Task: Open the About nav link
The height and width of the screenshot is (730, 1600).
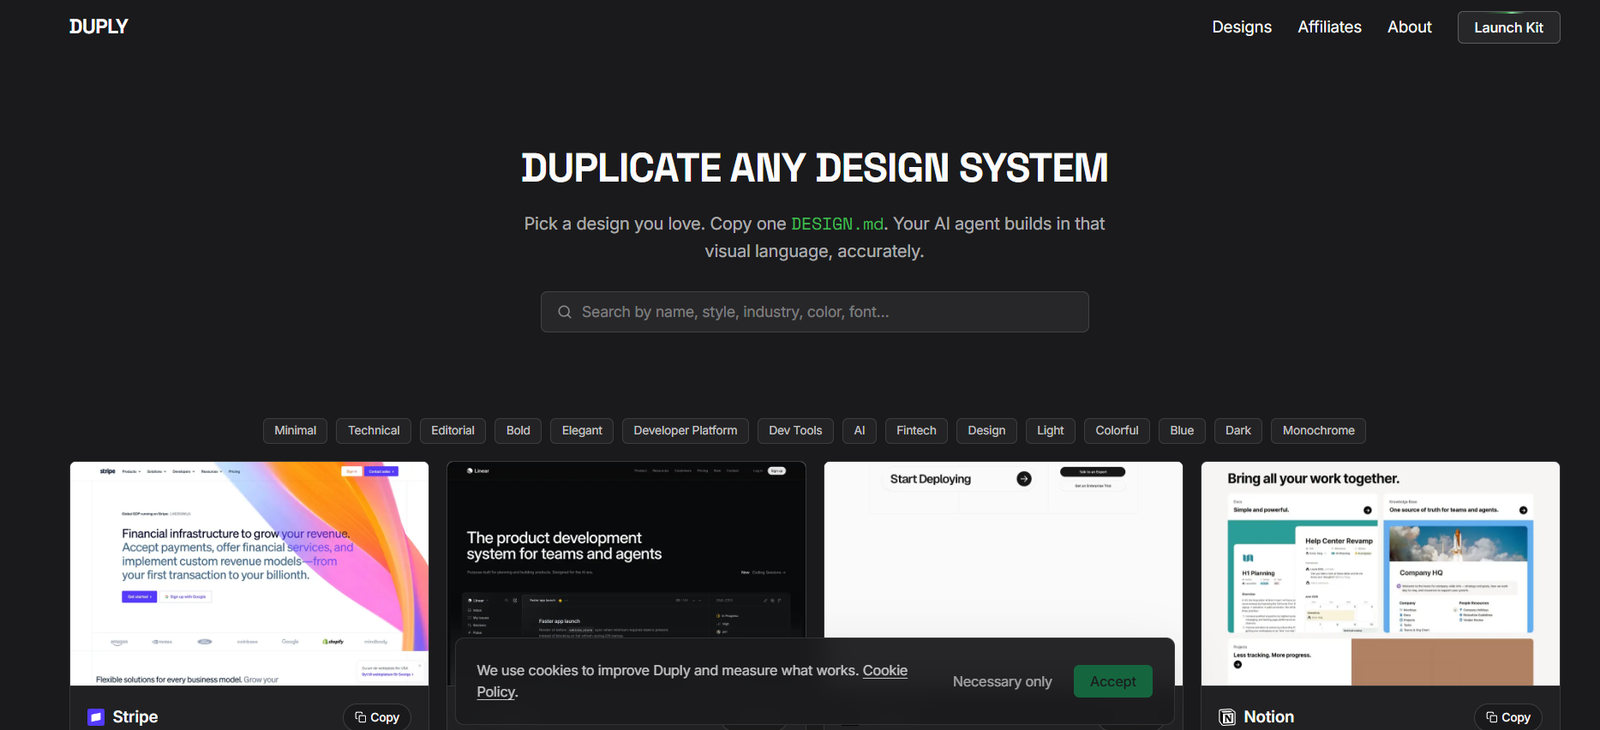Action: tap(1409, 27)
